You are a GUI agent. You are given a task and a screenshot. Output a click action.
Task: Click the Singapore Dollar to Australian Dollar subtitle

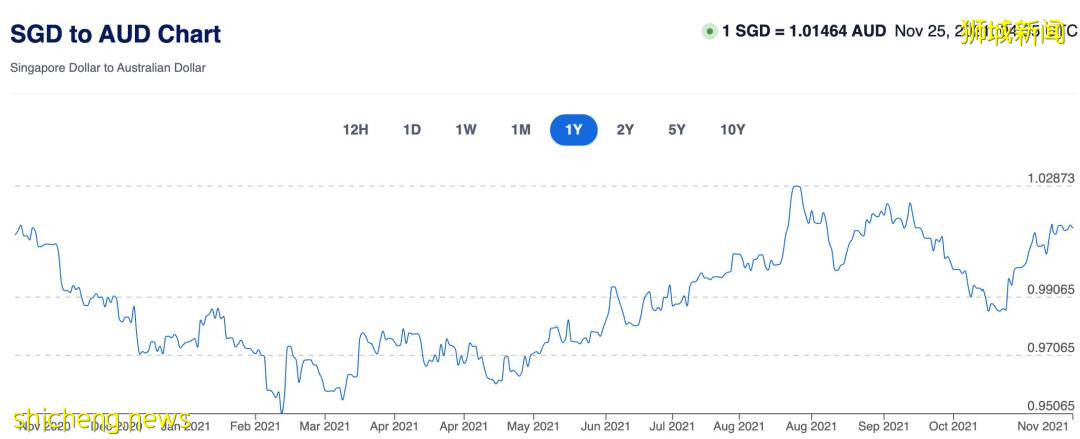(108, 68)
